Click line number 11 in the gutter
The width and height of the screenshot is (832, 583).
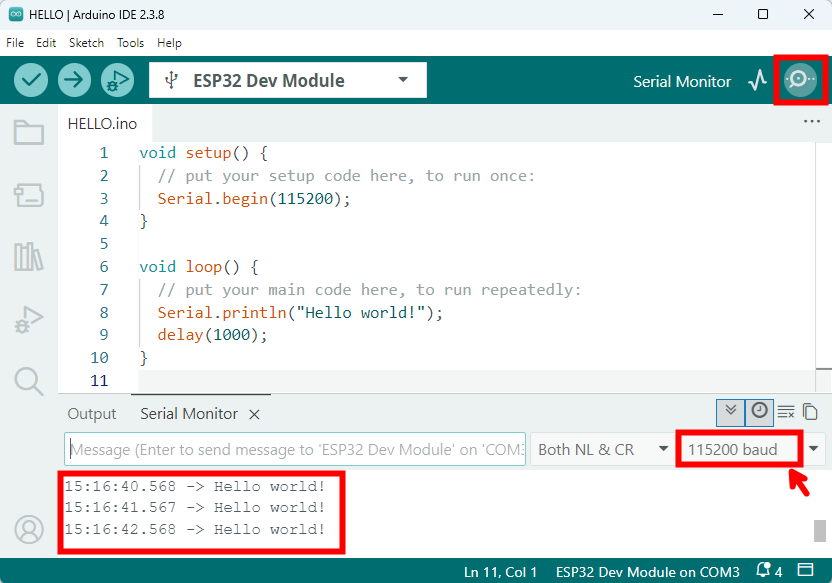click(99, 380)
